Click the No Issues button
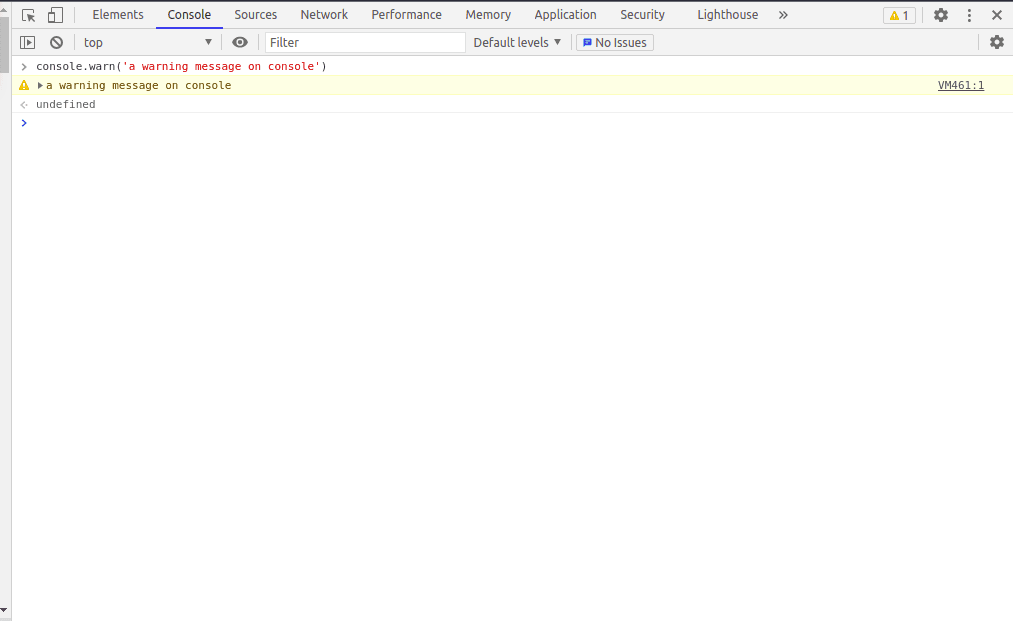 click(x=614, y=43)
